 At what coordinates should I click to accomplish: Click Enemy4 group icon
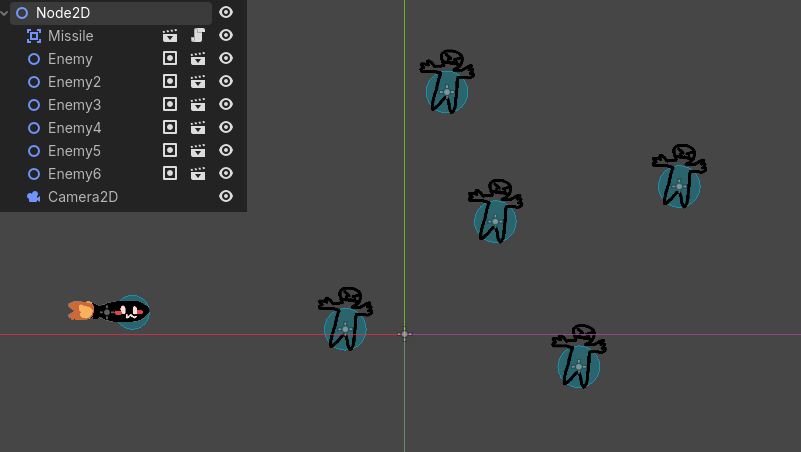pos(170,127)
